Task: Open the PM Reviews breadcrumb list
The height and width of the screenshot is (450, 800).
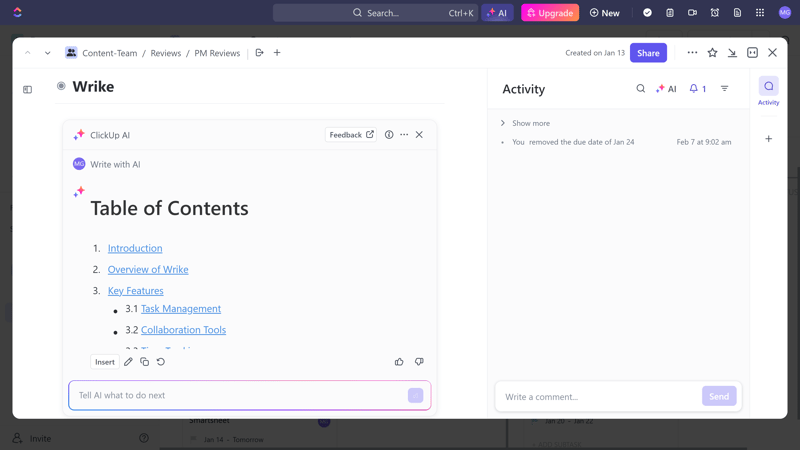Action: tap(217, 53)
